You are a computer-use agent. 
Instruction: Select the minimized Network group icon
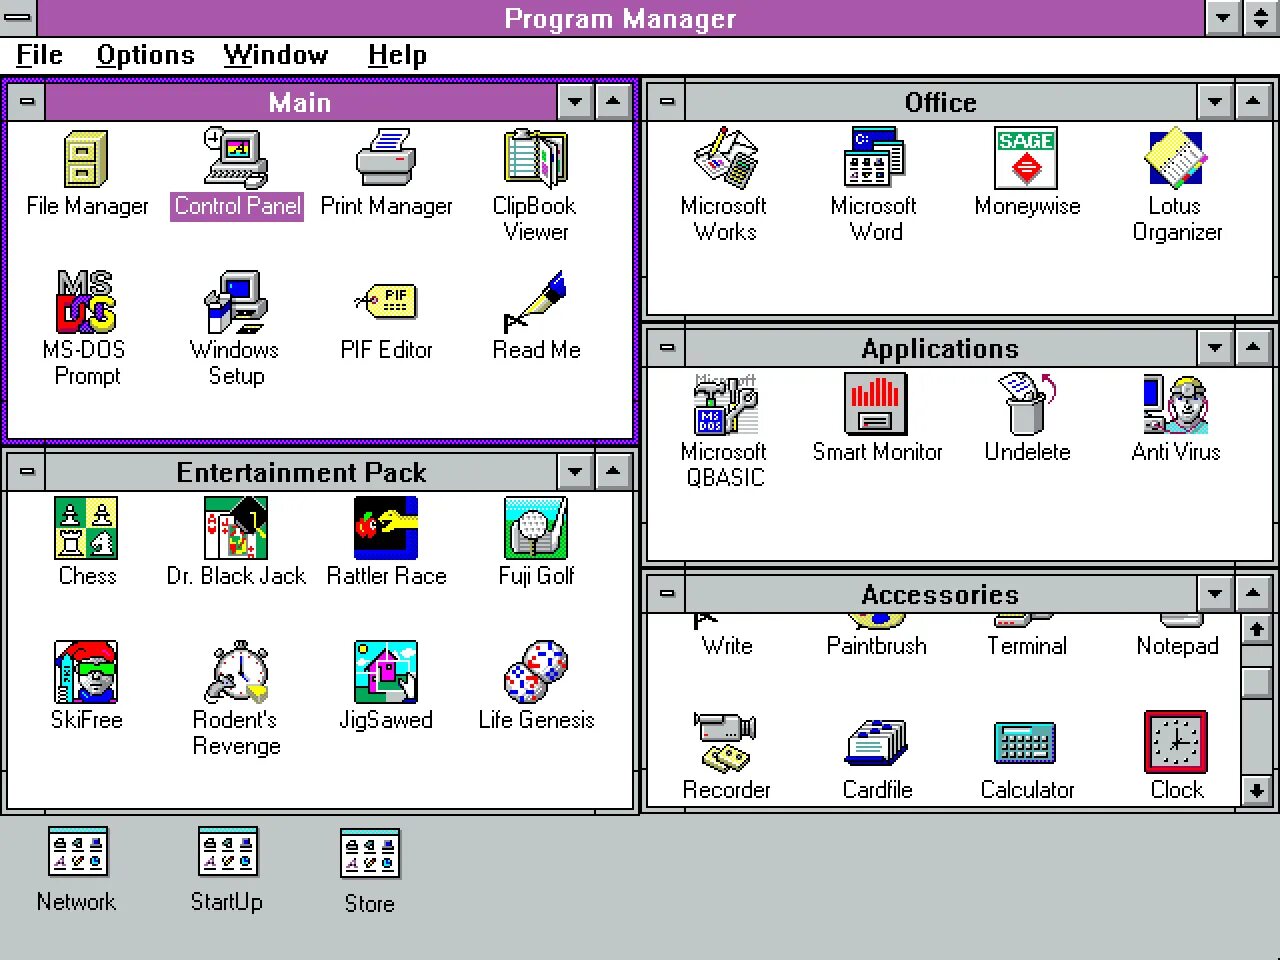click(77, 853)
